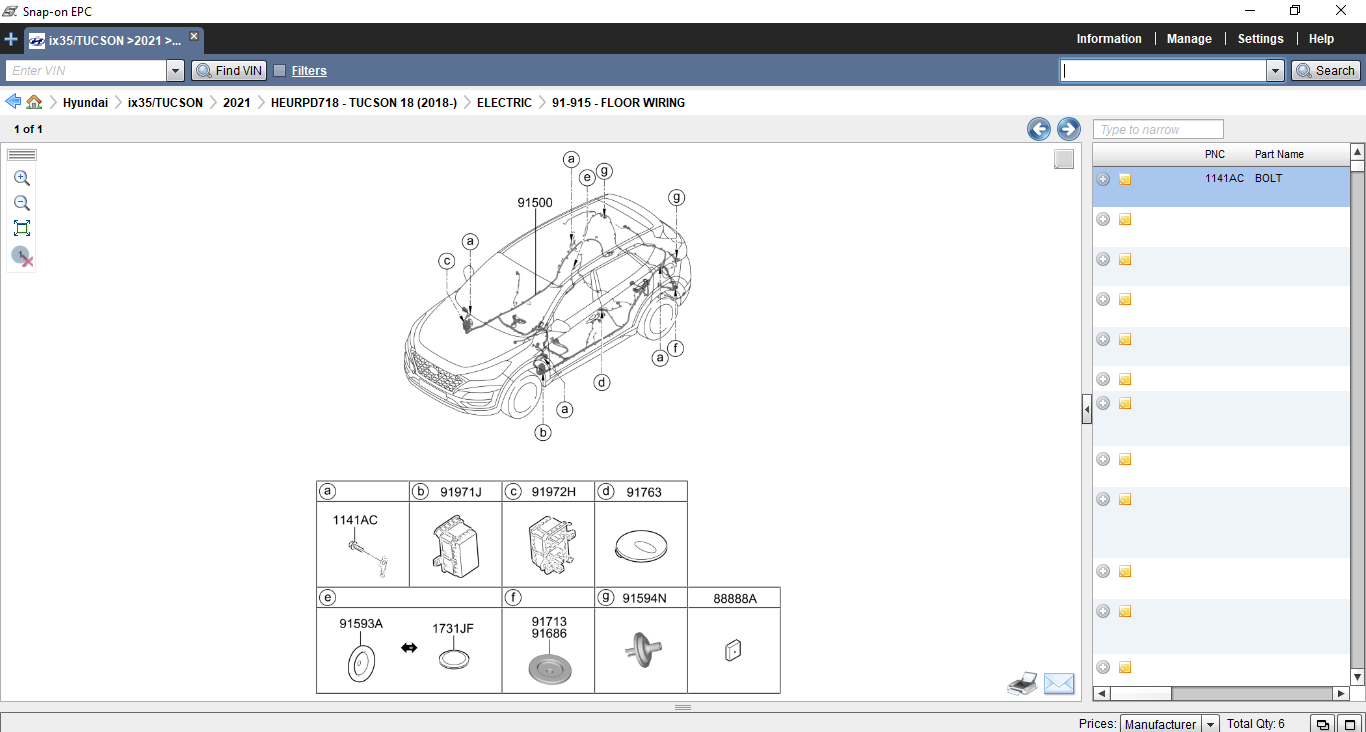
Task: Click the zoom in magnifier icon
Action: point(21,178)
